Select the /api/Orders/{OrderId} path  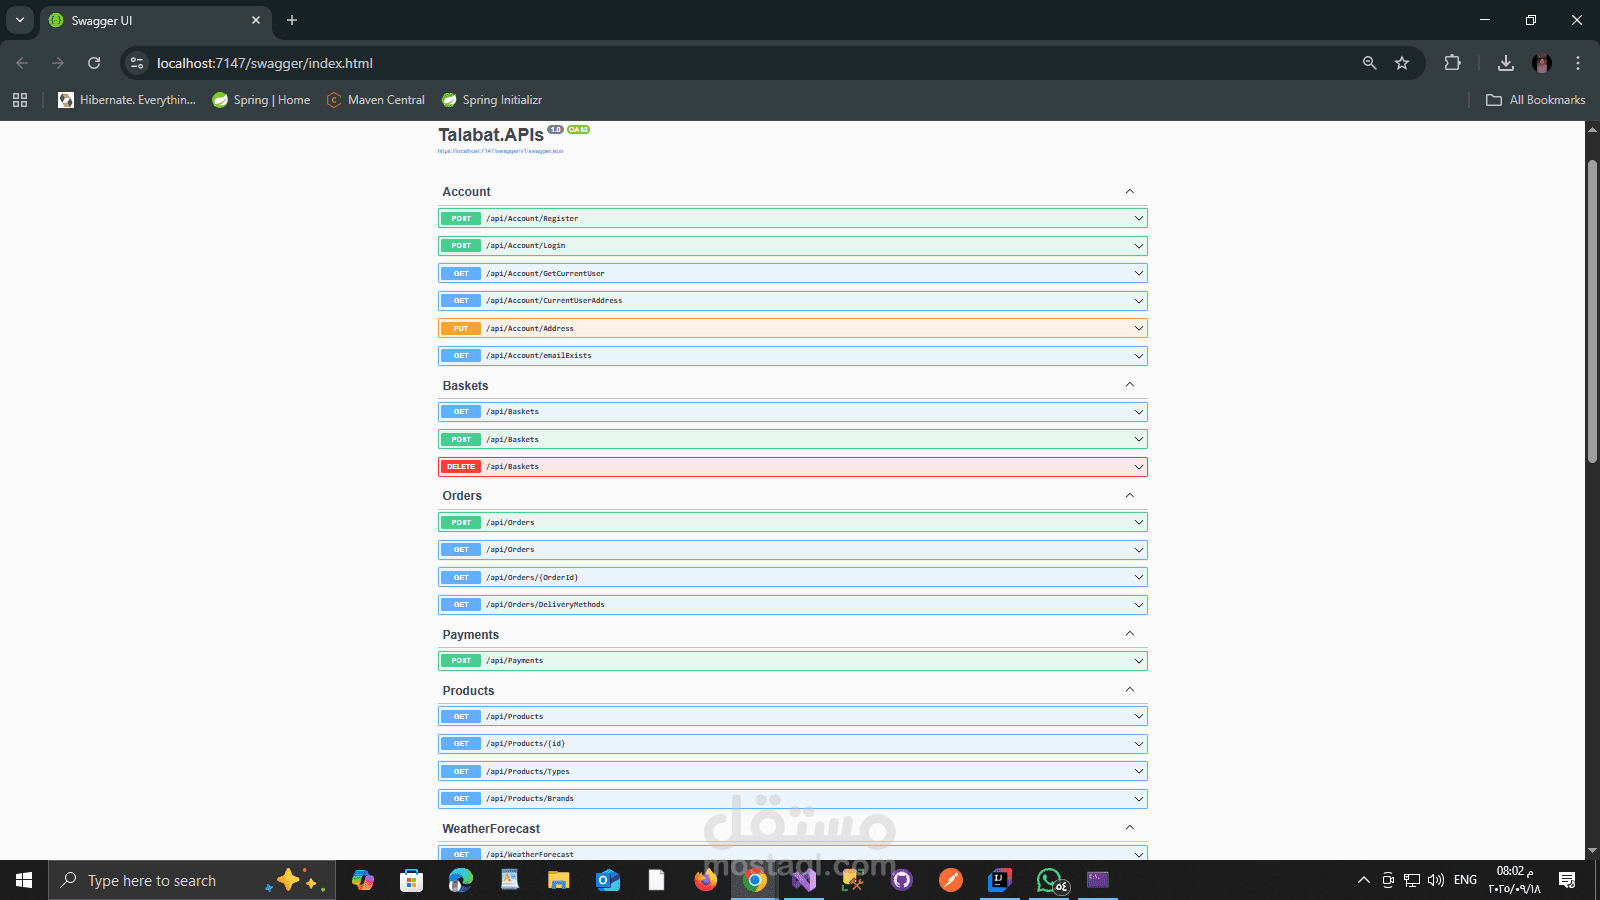[x=532, y=578]
